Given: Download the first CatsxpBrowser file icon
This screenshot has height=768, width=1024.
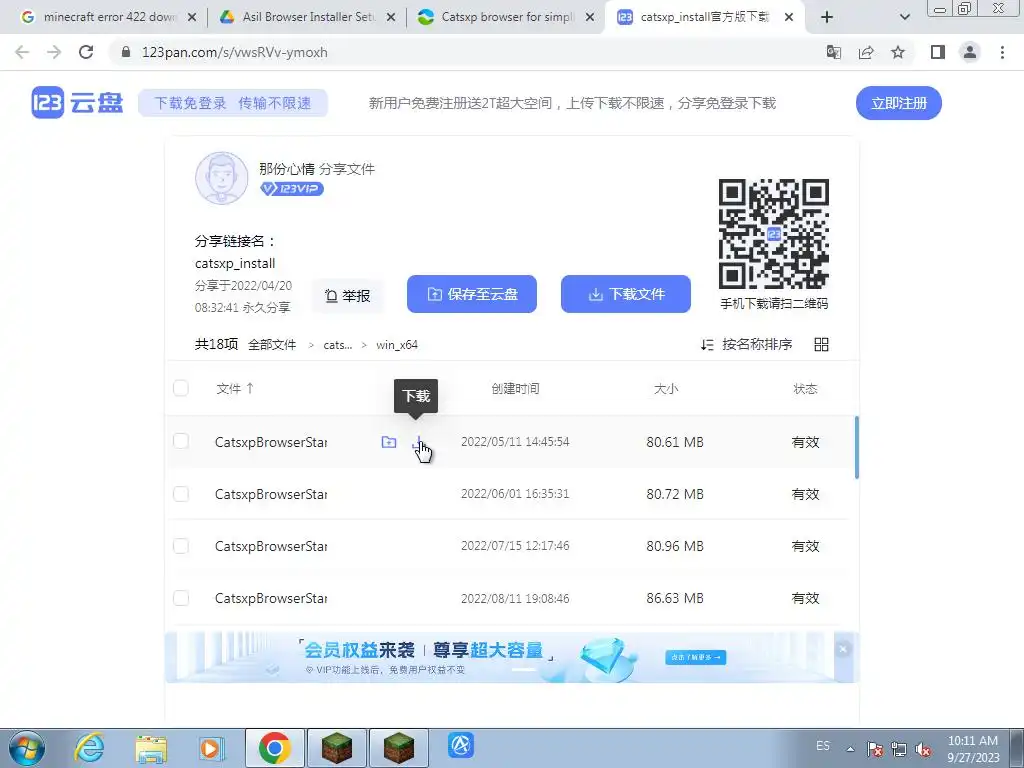Looking at the screenshot, I should coord(418,443).
